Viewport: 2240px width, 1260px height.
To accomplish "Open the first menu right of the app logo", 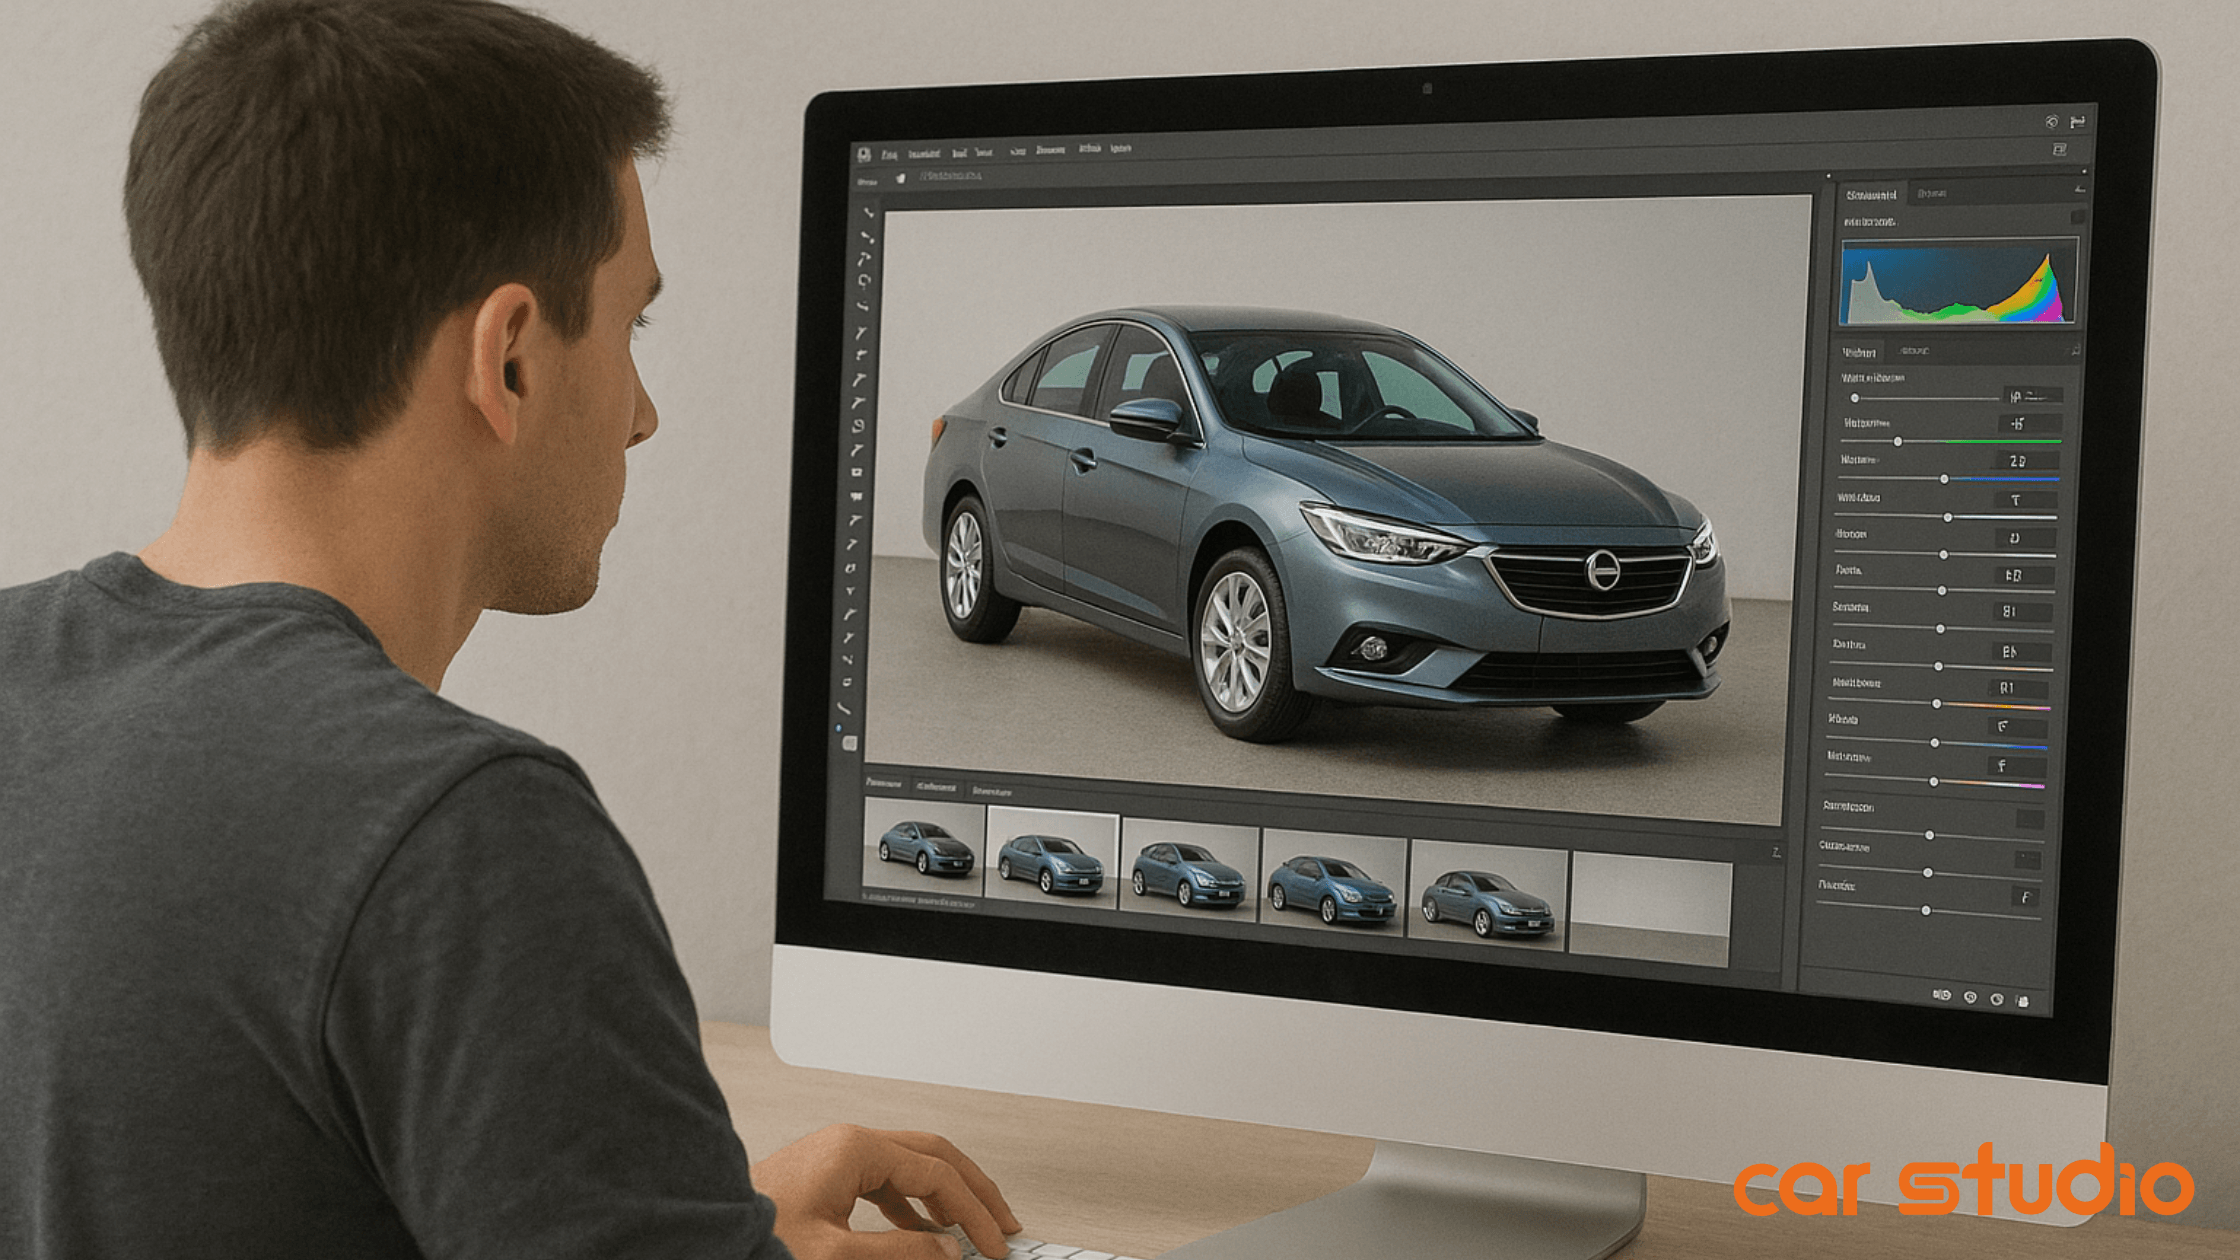I will coord(889,155).
